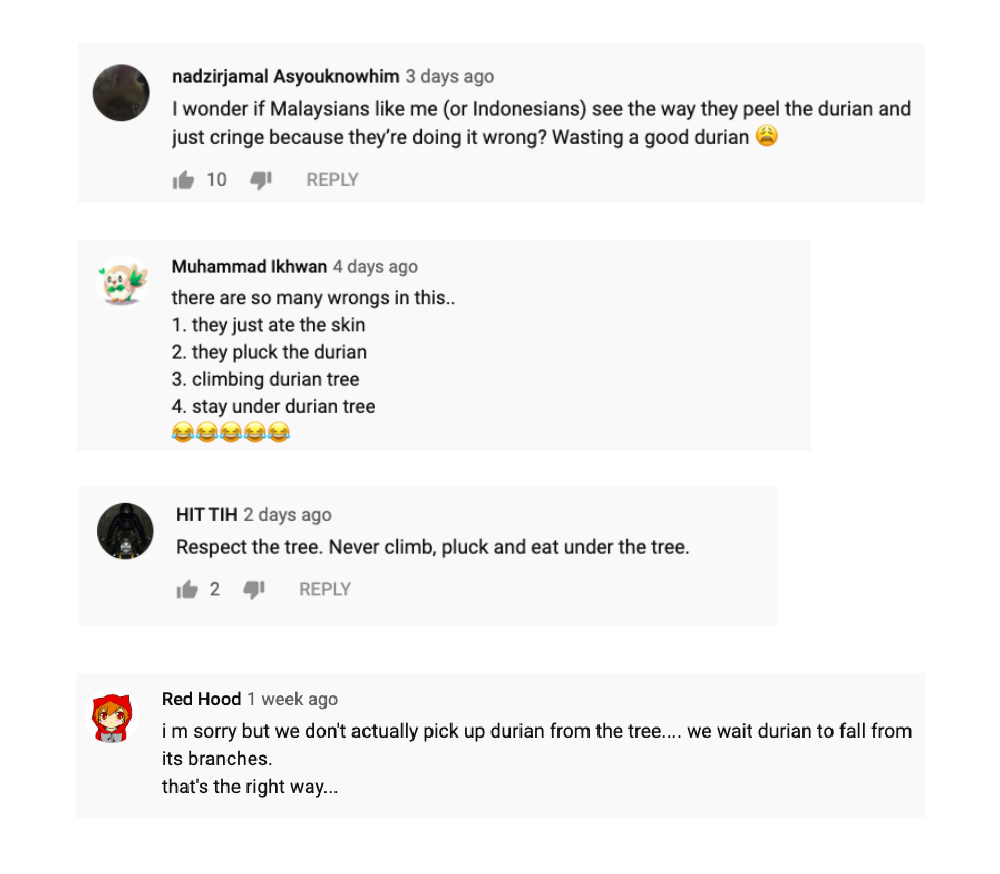Click the username Red Hood
Image resolution: width=1000 pixels, height=874 pixels.
pos(201,699)
